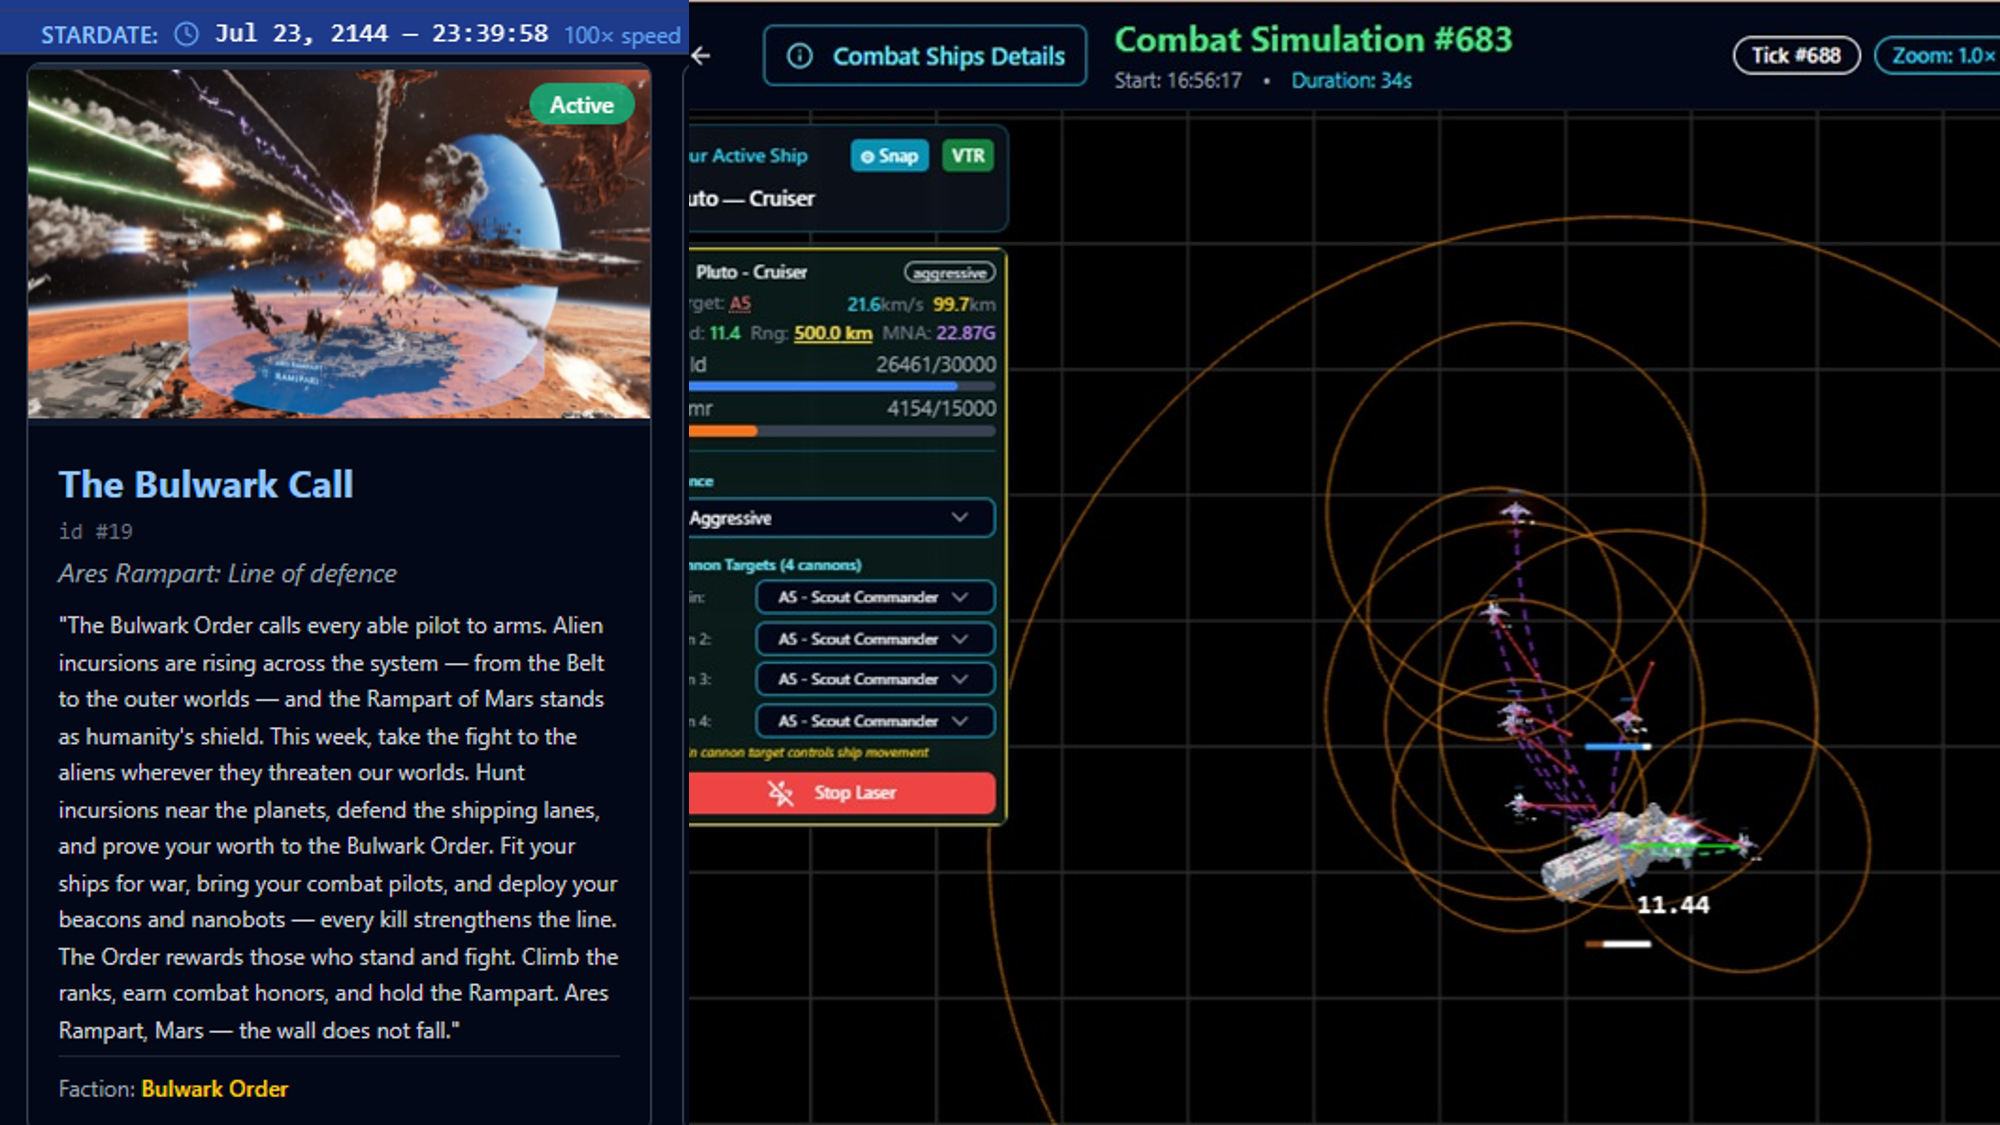
Task: Click the blue shield bar 26461/30000
Action: 842,386
